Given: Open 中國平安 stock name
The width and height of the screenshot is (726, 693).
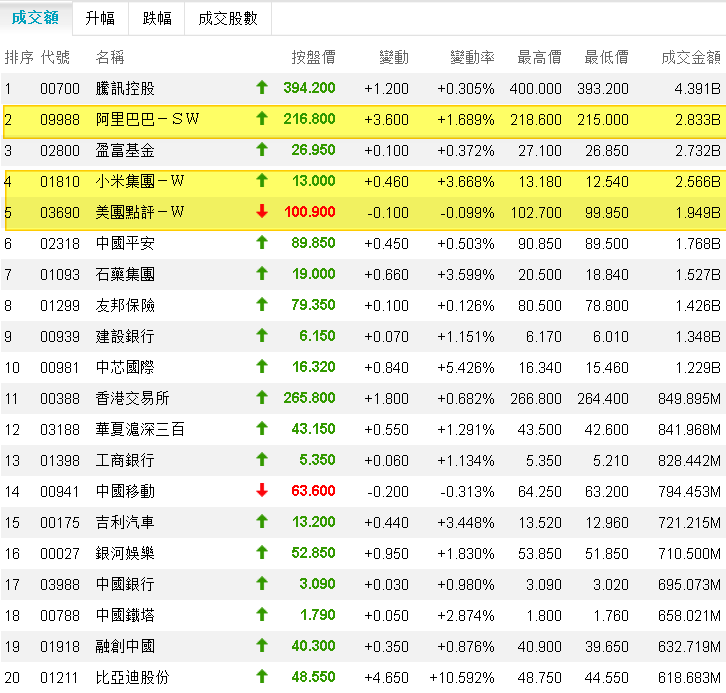Looking at the screenshot, I should (125, 243).
